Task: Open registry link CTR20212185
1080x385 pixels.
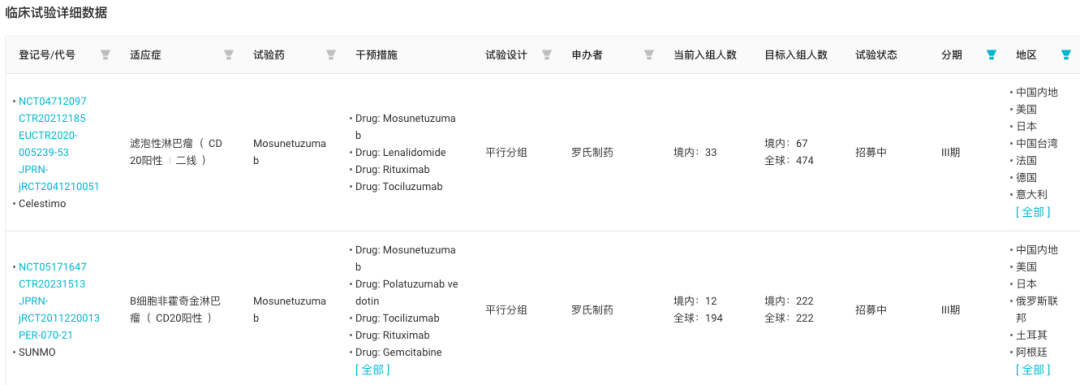Action: pos(52,118)
